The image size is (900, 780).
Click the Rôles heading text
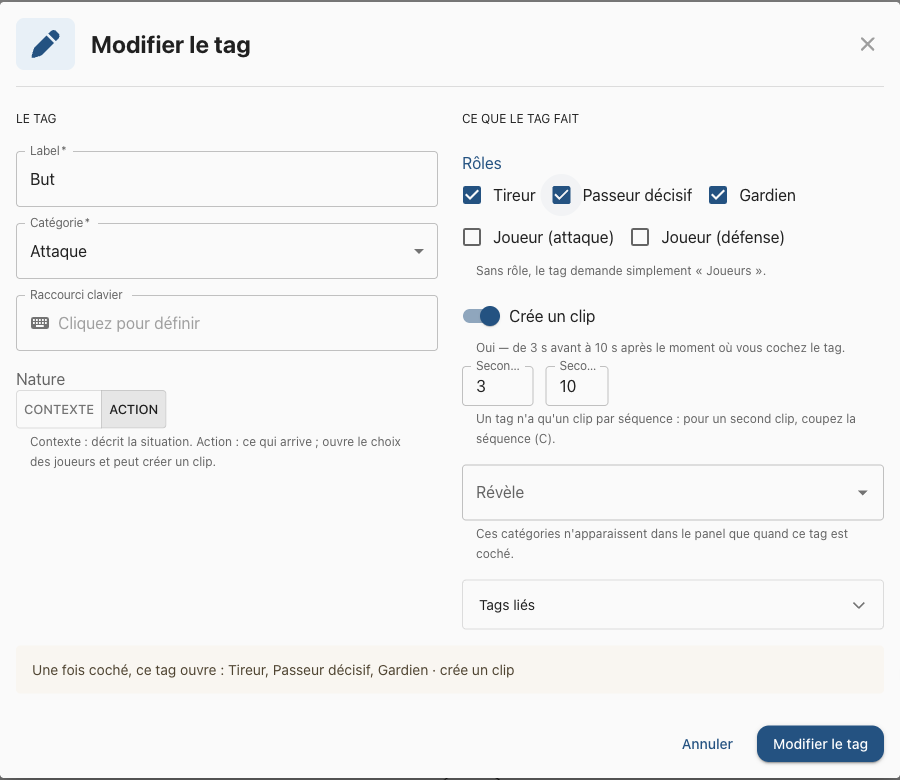coord(482,164)
